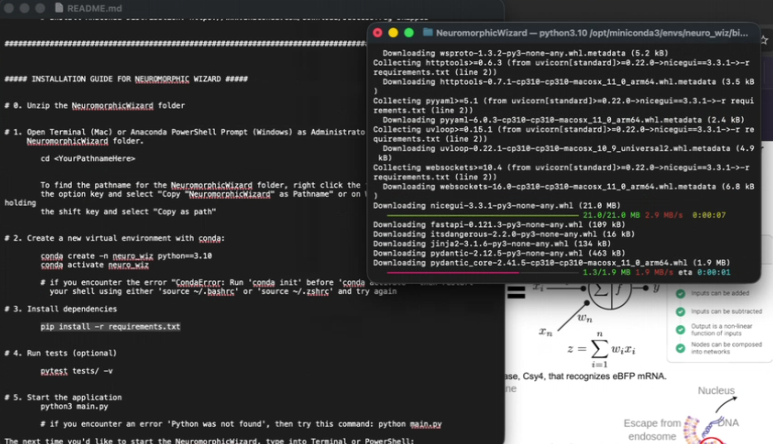Click the 'Nodes can be composed into networks' text

(726, 348)
